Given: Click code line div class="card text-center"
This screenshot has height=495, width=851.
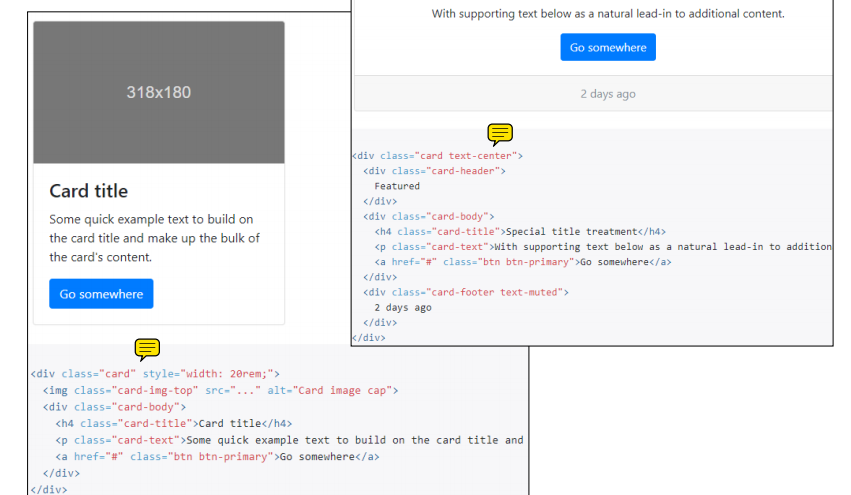Looking at the screenshot, I should click(x=437, y=156).
